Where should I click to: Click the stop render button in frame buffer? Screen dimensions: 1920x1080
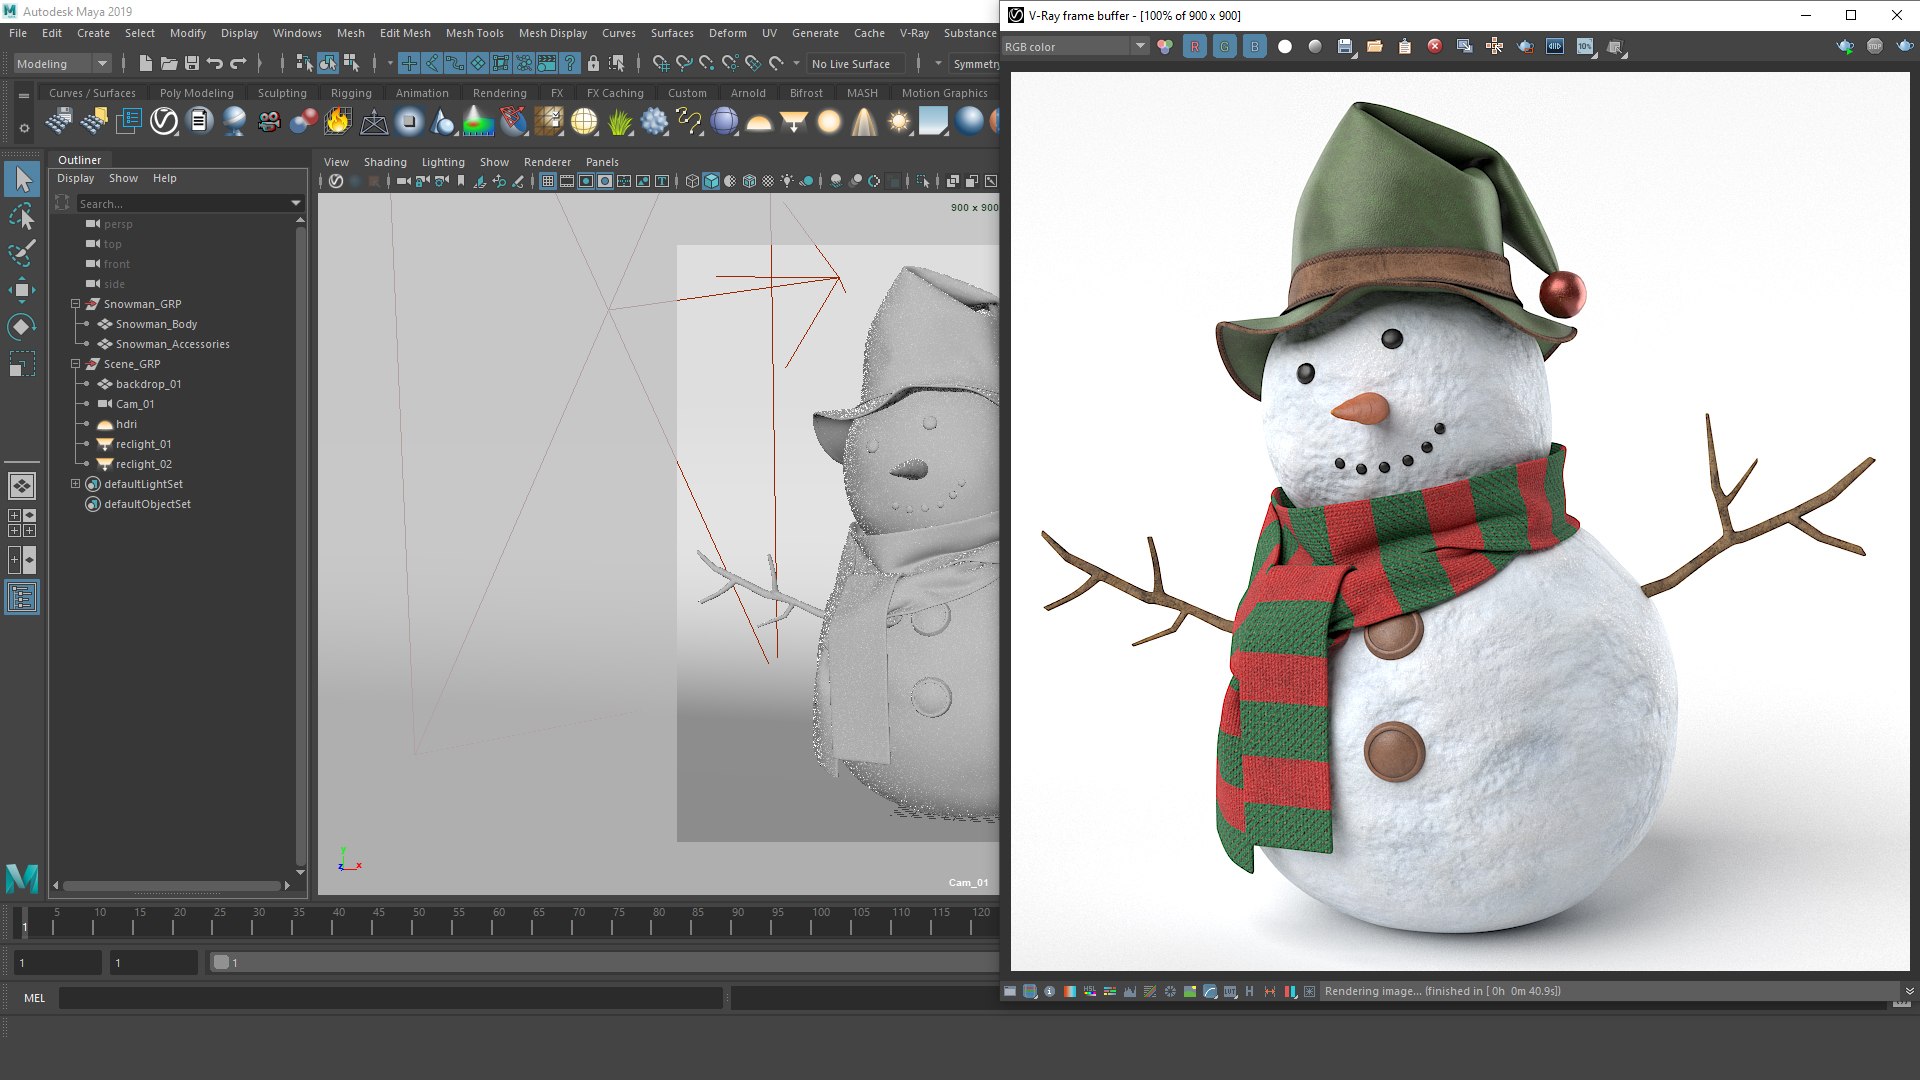tap(1875, 46)
